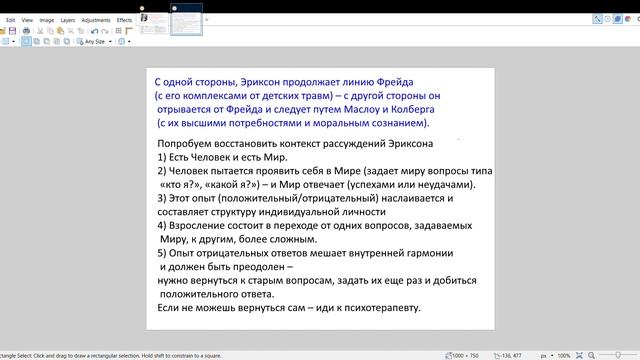Image resolution: width=640 pixels, height=360 pixels.
Task: Select Intersect selection mode
Action: coord(57,42)
